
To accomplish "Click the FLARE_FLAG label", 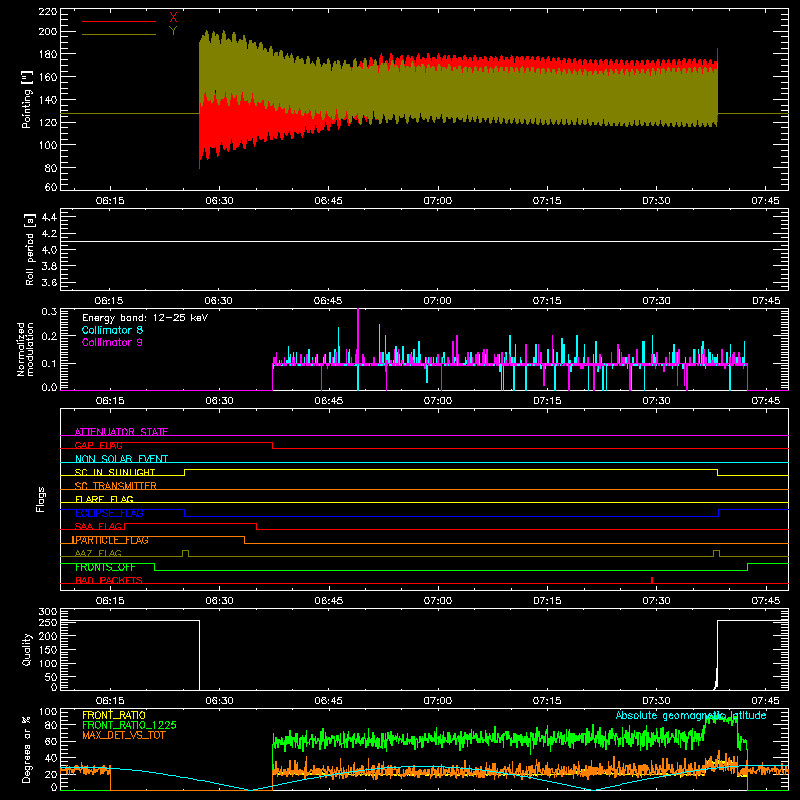I will [104, 499].
